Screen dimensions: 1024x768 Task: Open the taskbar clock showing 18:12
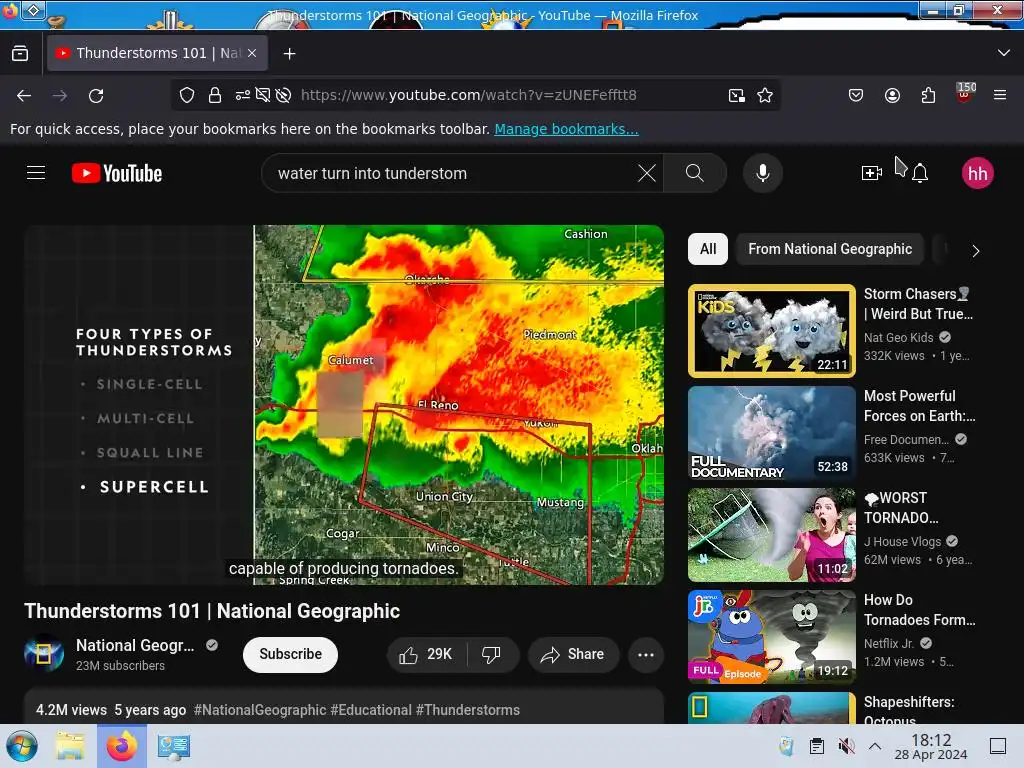click(x=931, y=746)
